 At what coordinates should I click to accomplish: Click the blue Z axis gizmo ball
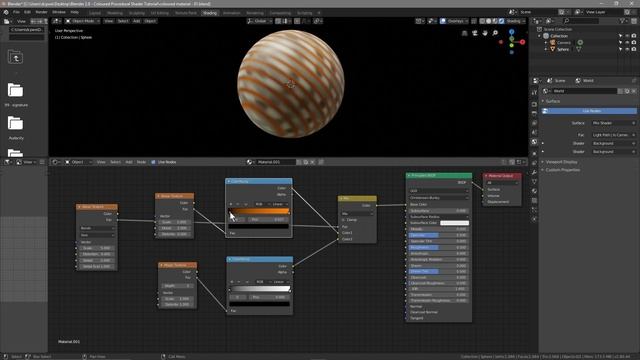click(511, 31)
